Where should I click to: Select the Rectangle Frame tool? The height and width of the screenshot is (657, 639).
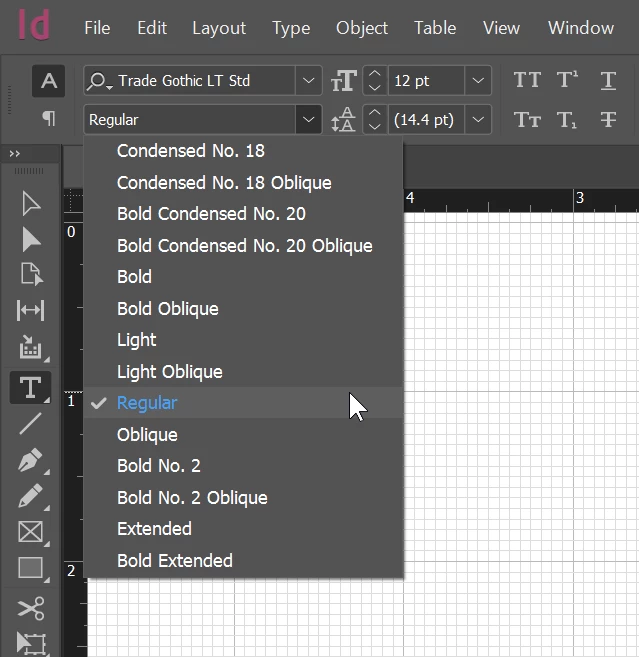pos(30,532)
